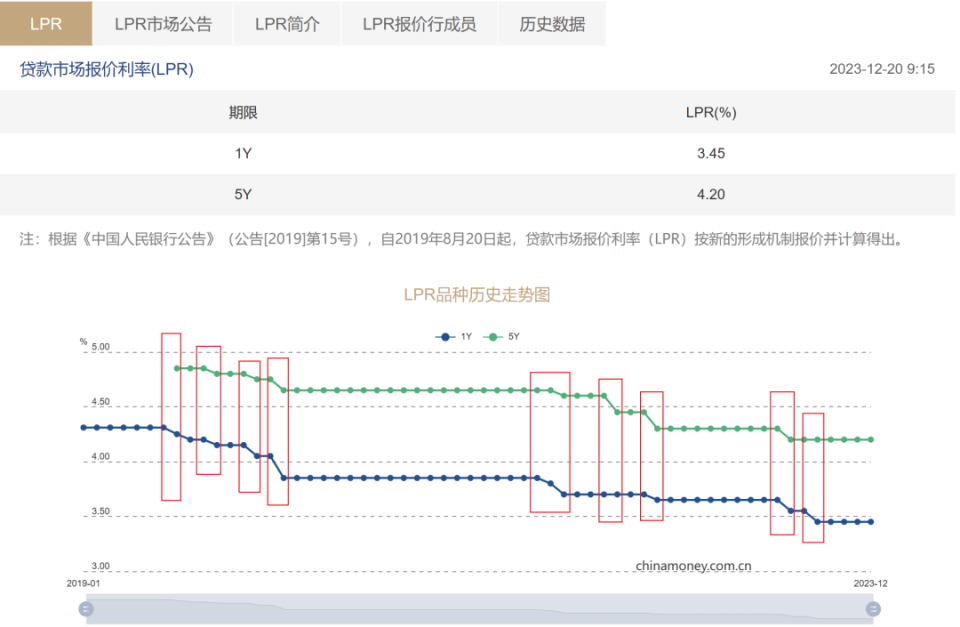960x627 pixels.
Task: Toggle the 5Y series legend
Action: (x=501, y=337)
